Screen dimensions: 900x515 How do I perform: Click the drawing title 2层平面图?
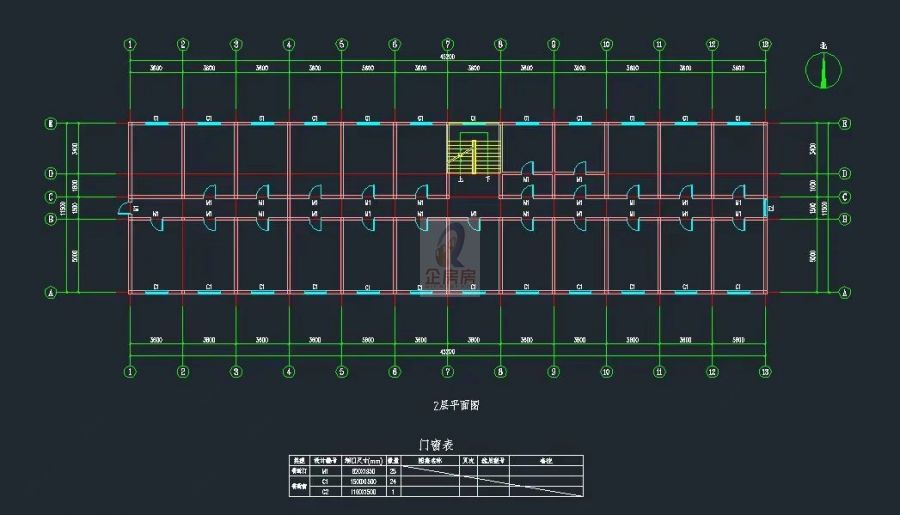pos(456,405)
